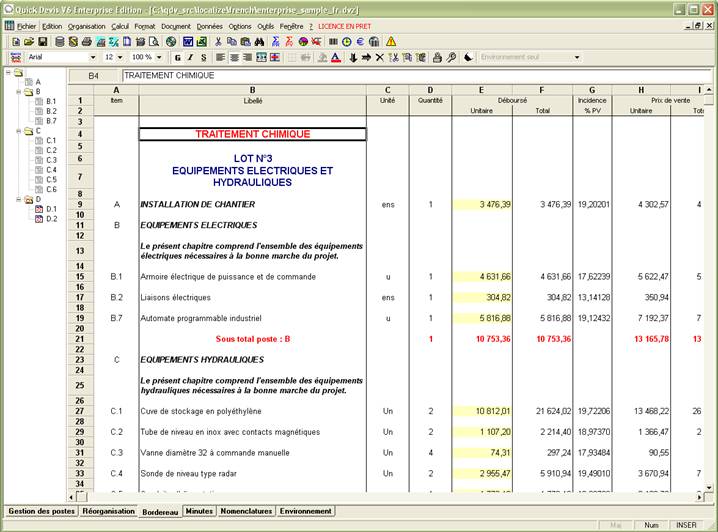Screen dimensions: 718x532
Task: Click the Print icon in toolbar
Action: point(86,41)
